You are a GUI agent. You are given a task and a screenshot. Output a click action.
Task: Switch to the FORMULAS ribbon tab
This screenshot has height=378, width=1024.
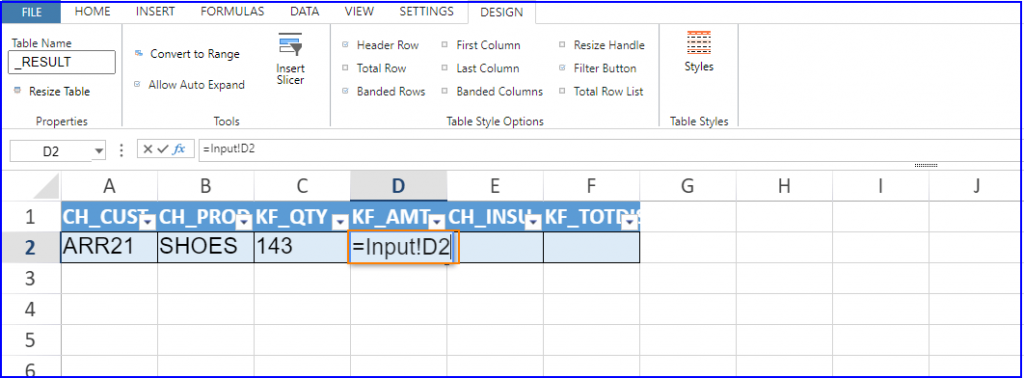(x=232, y=12)
